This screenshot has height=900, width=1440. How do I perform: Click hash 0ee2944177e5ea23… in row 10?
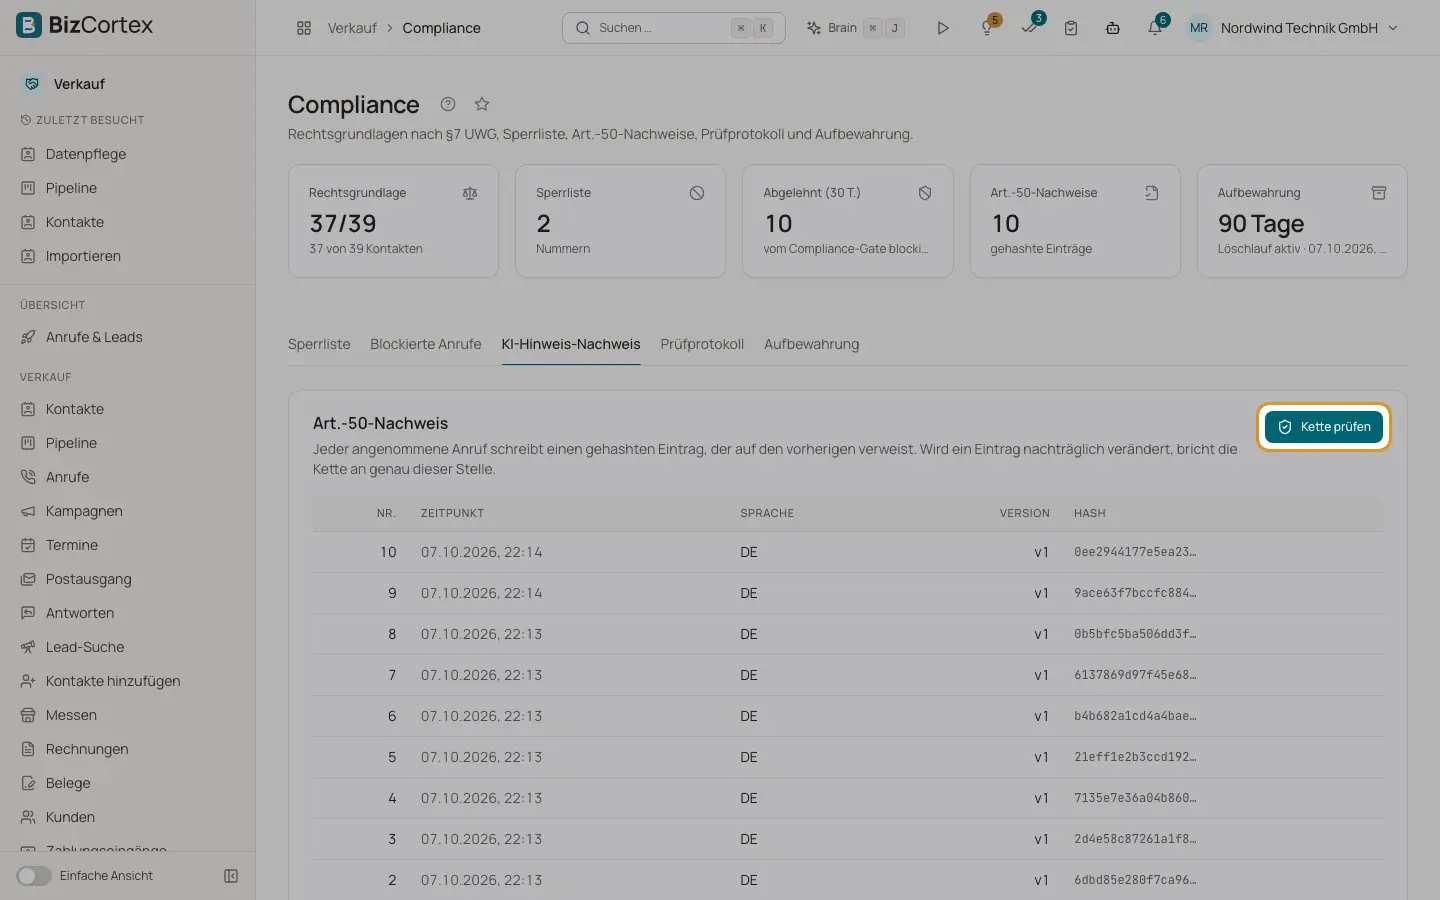point(1135,552)
